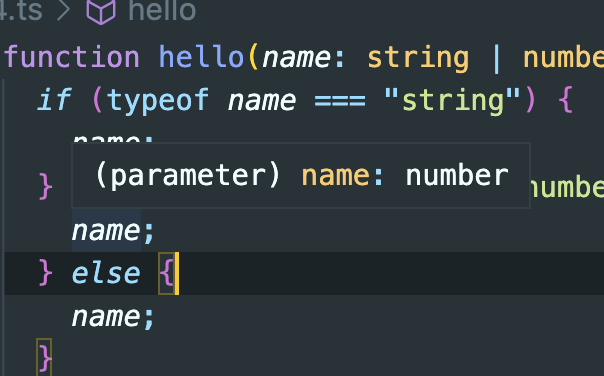Select the .ts file breadcrumb segment
604x376 pixels.
pyautogui.click(x=20, y=11)
